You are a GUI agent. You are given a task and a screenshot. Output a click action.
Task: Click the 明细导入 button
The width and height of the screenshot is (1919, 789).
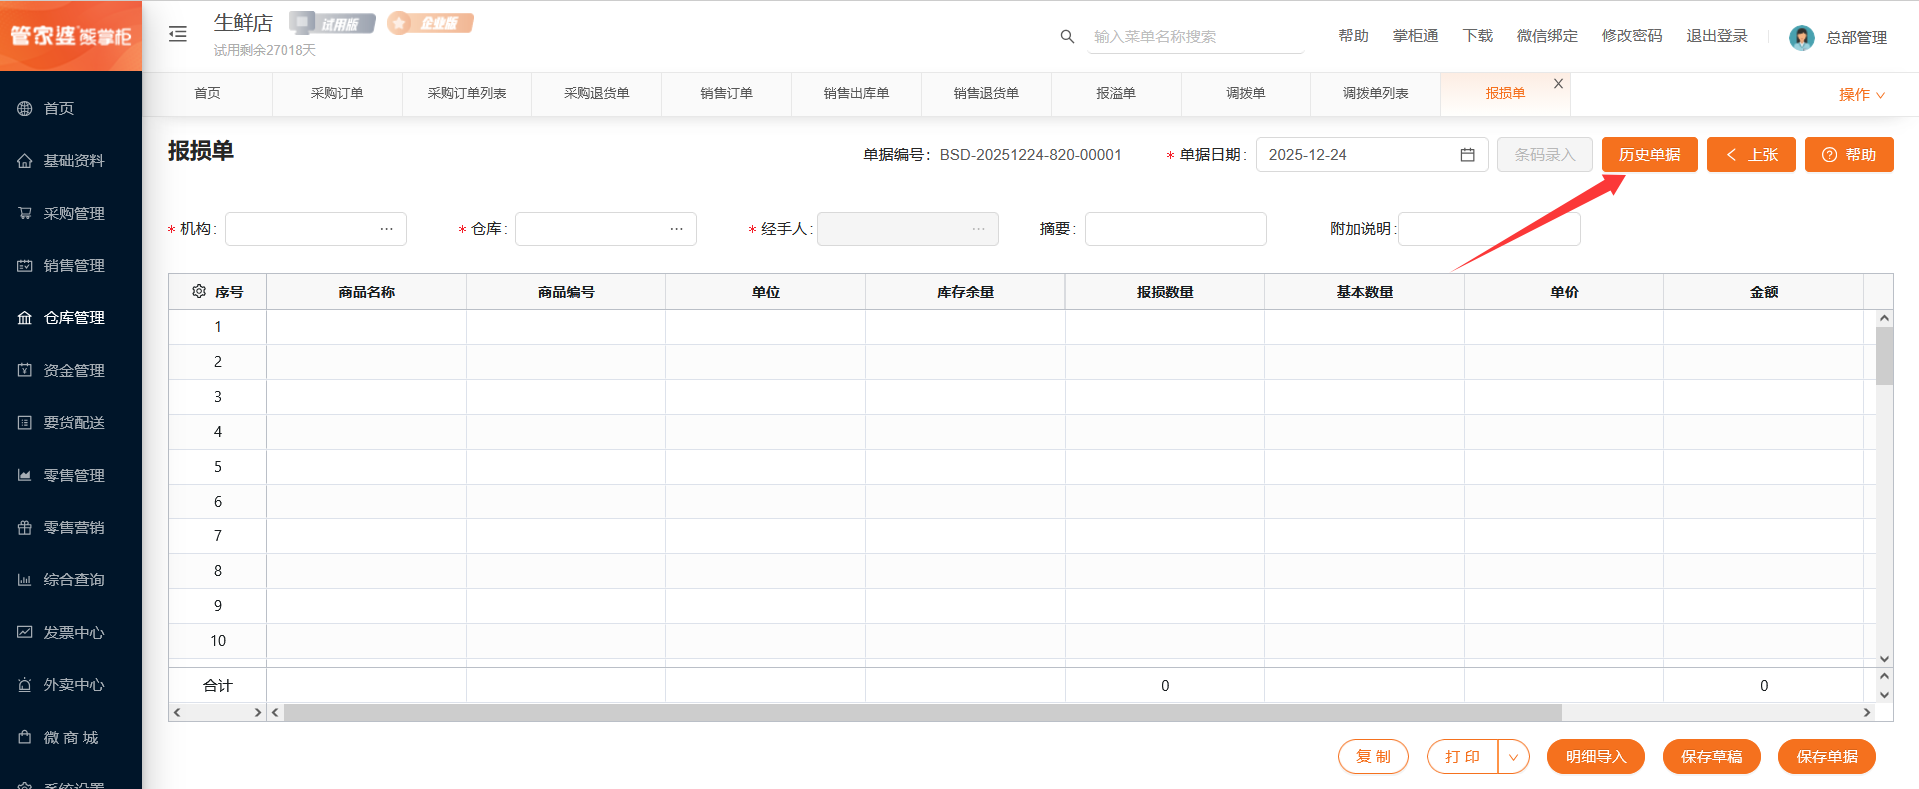[1596, 757]
